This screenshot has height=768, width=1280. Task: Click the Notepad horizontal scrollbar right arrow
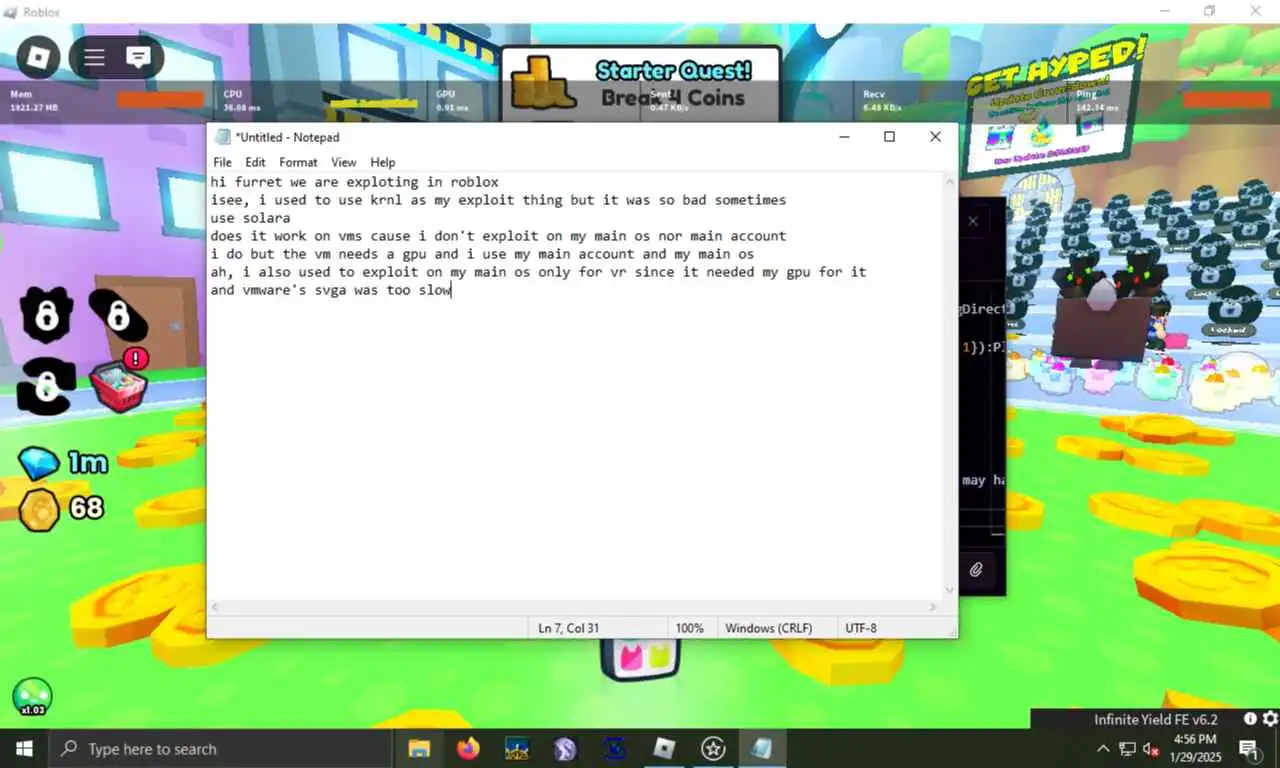click(x=934, y=607)
